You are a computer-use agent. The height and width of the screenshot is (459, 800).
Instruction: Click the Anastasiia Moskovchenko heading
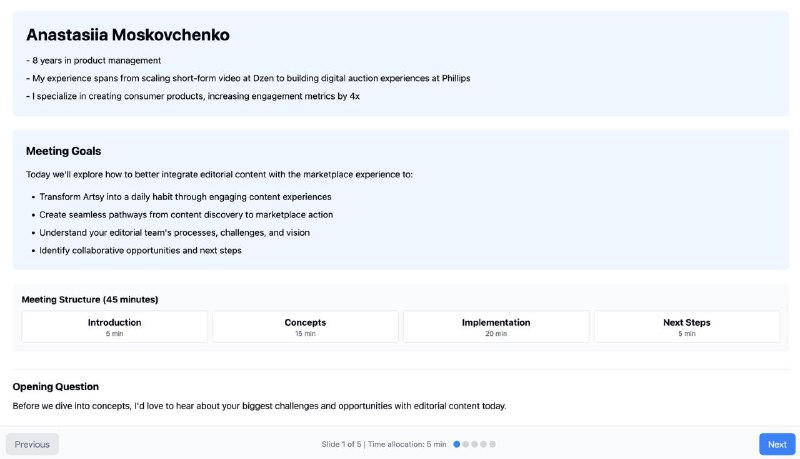pyautogui.click(x=128, y=35)
